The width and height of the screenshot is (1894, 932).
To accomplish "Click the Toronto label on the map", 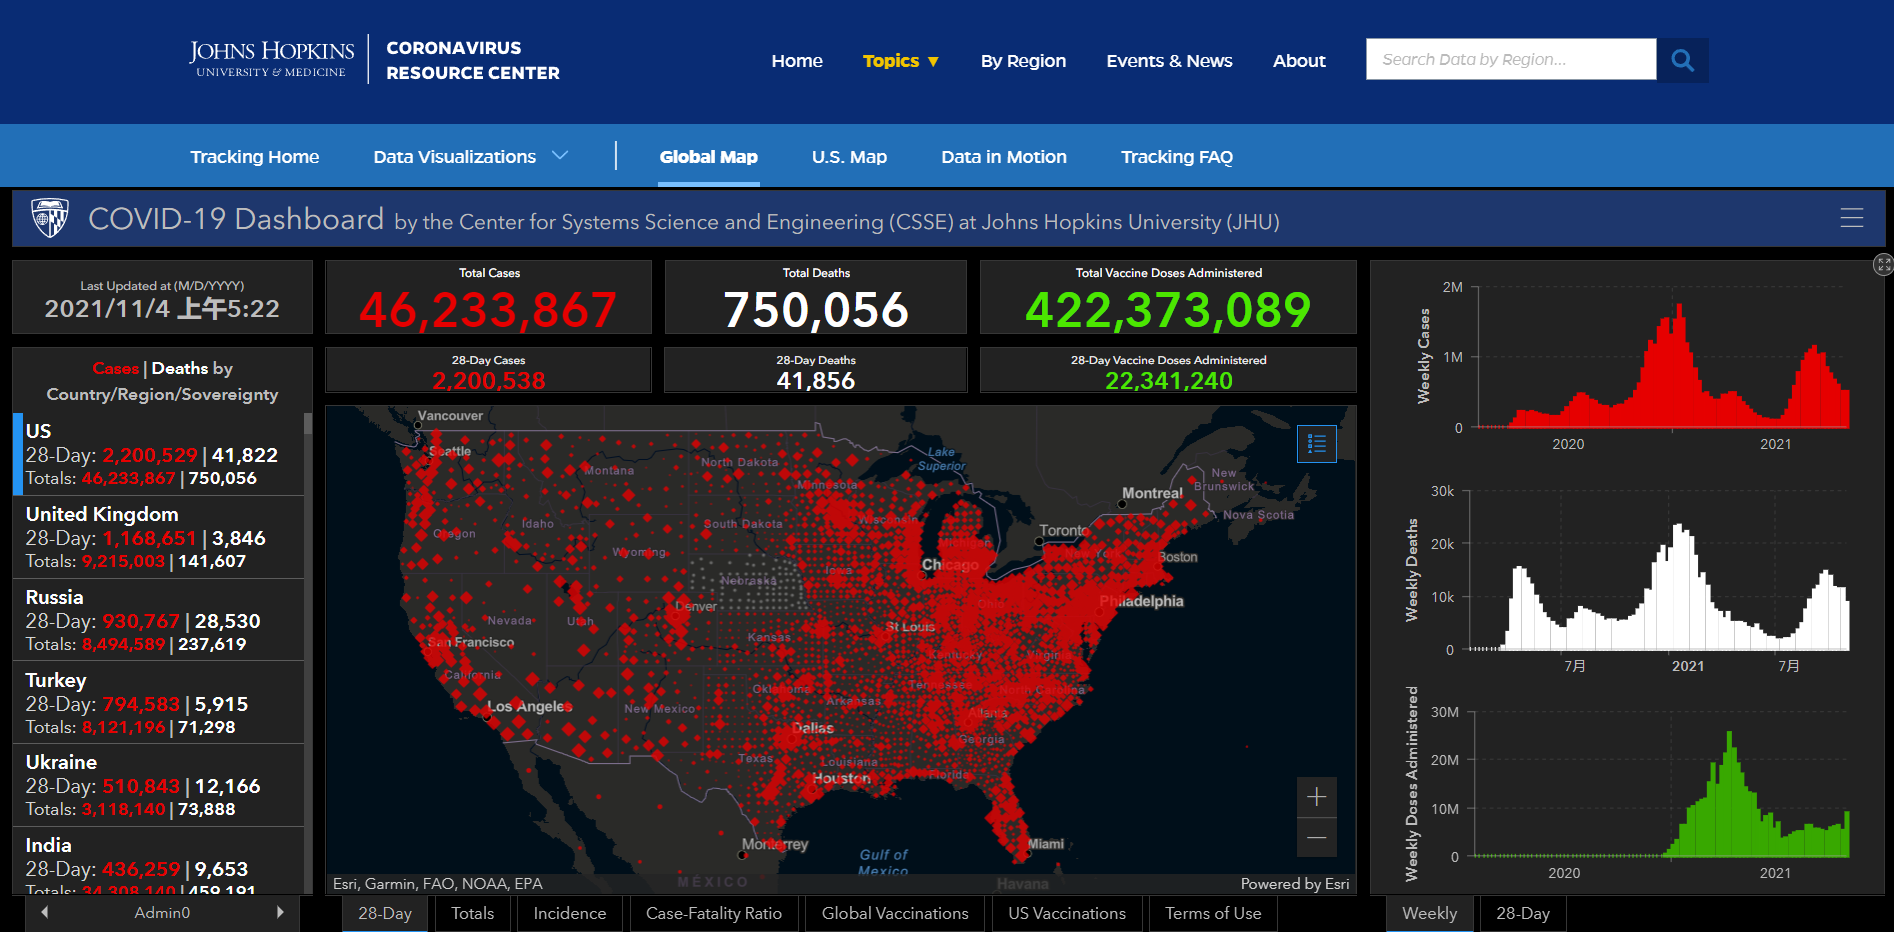I will click(1064, 530).
